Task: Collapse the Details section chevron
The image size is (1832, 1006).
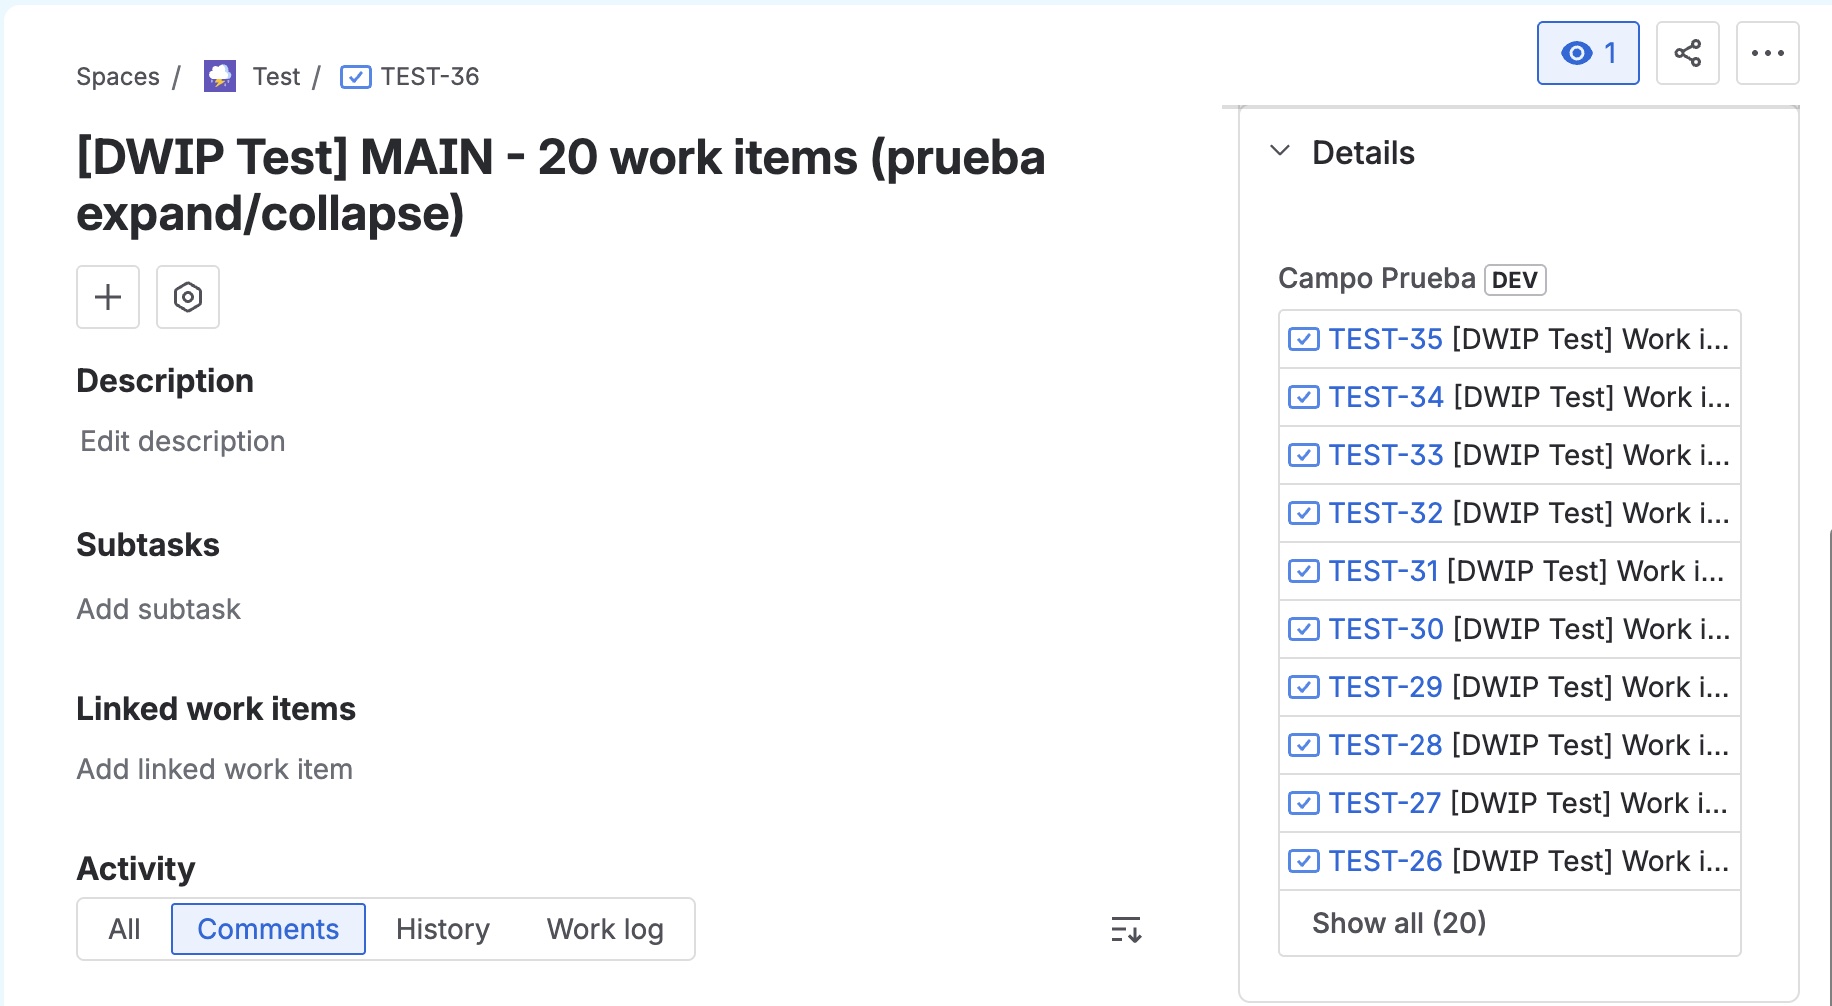Action: [x=1280, y=151]
